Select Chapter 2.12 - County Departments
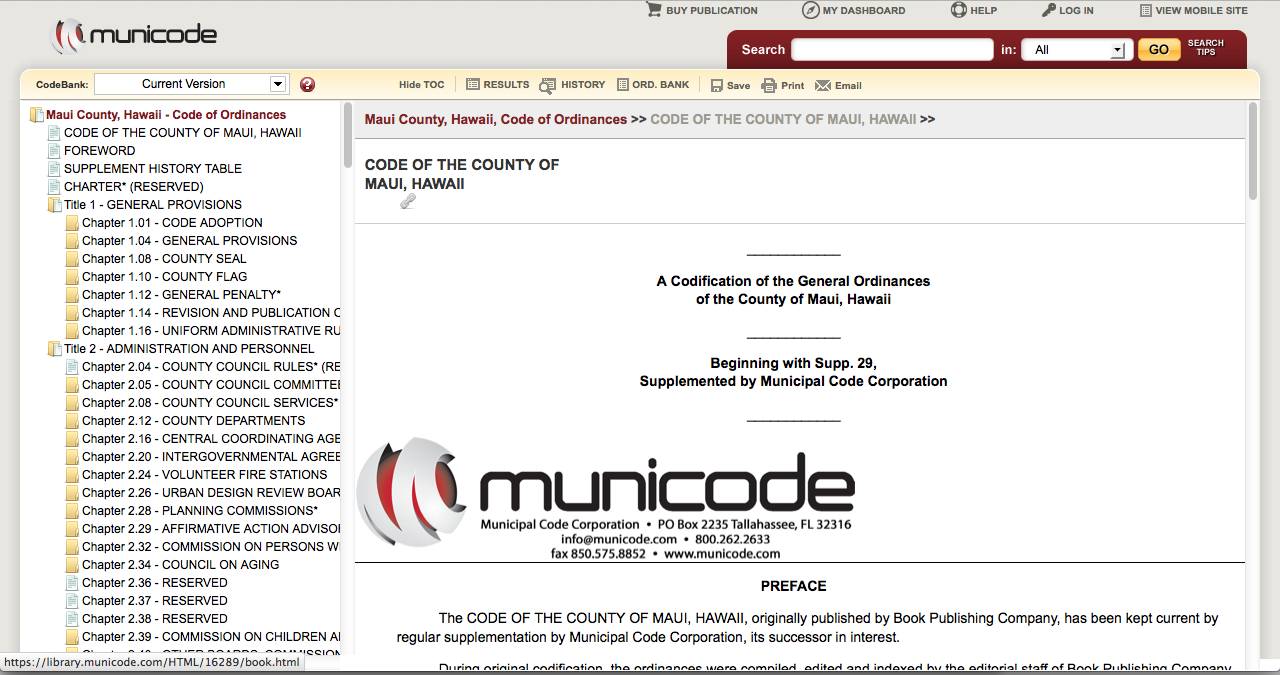This screenshot has width=1280, height=675. coord(193,421)
